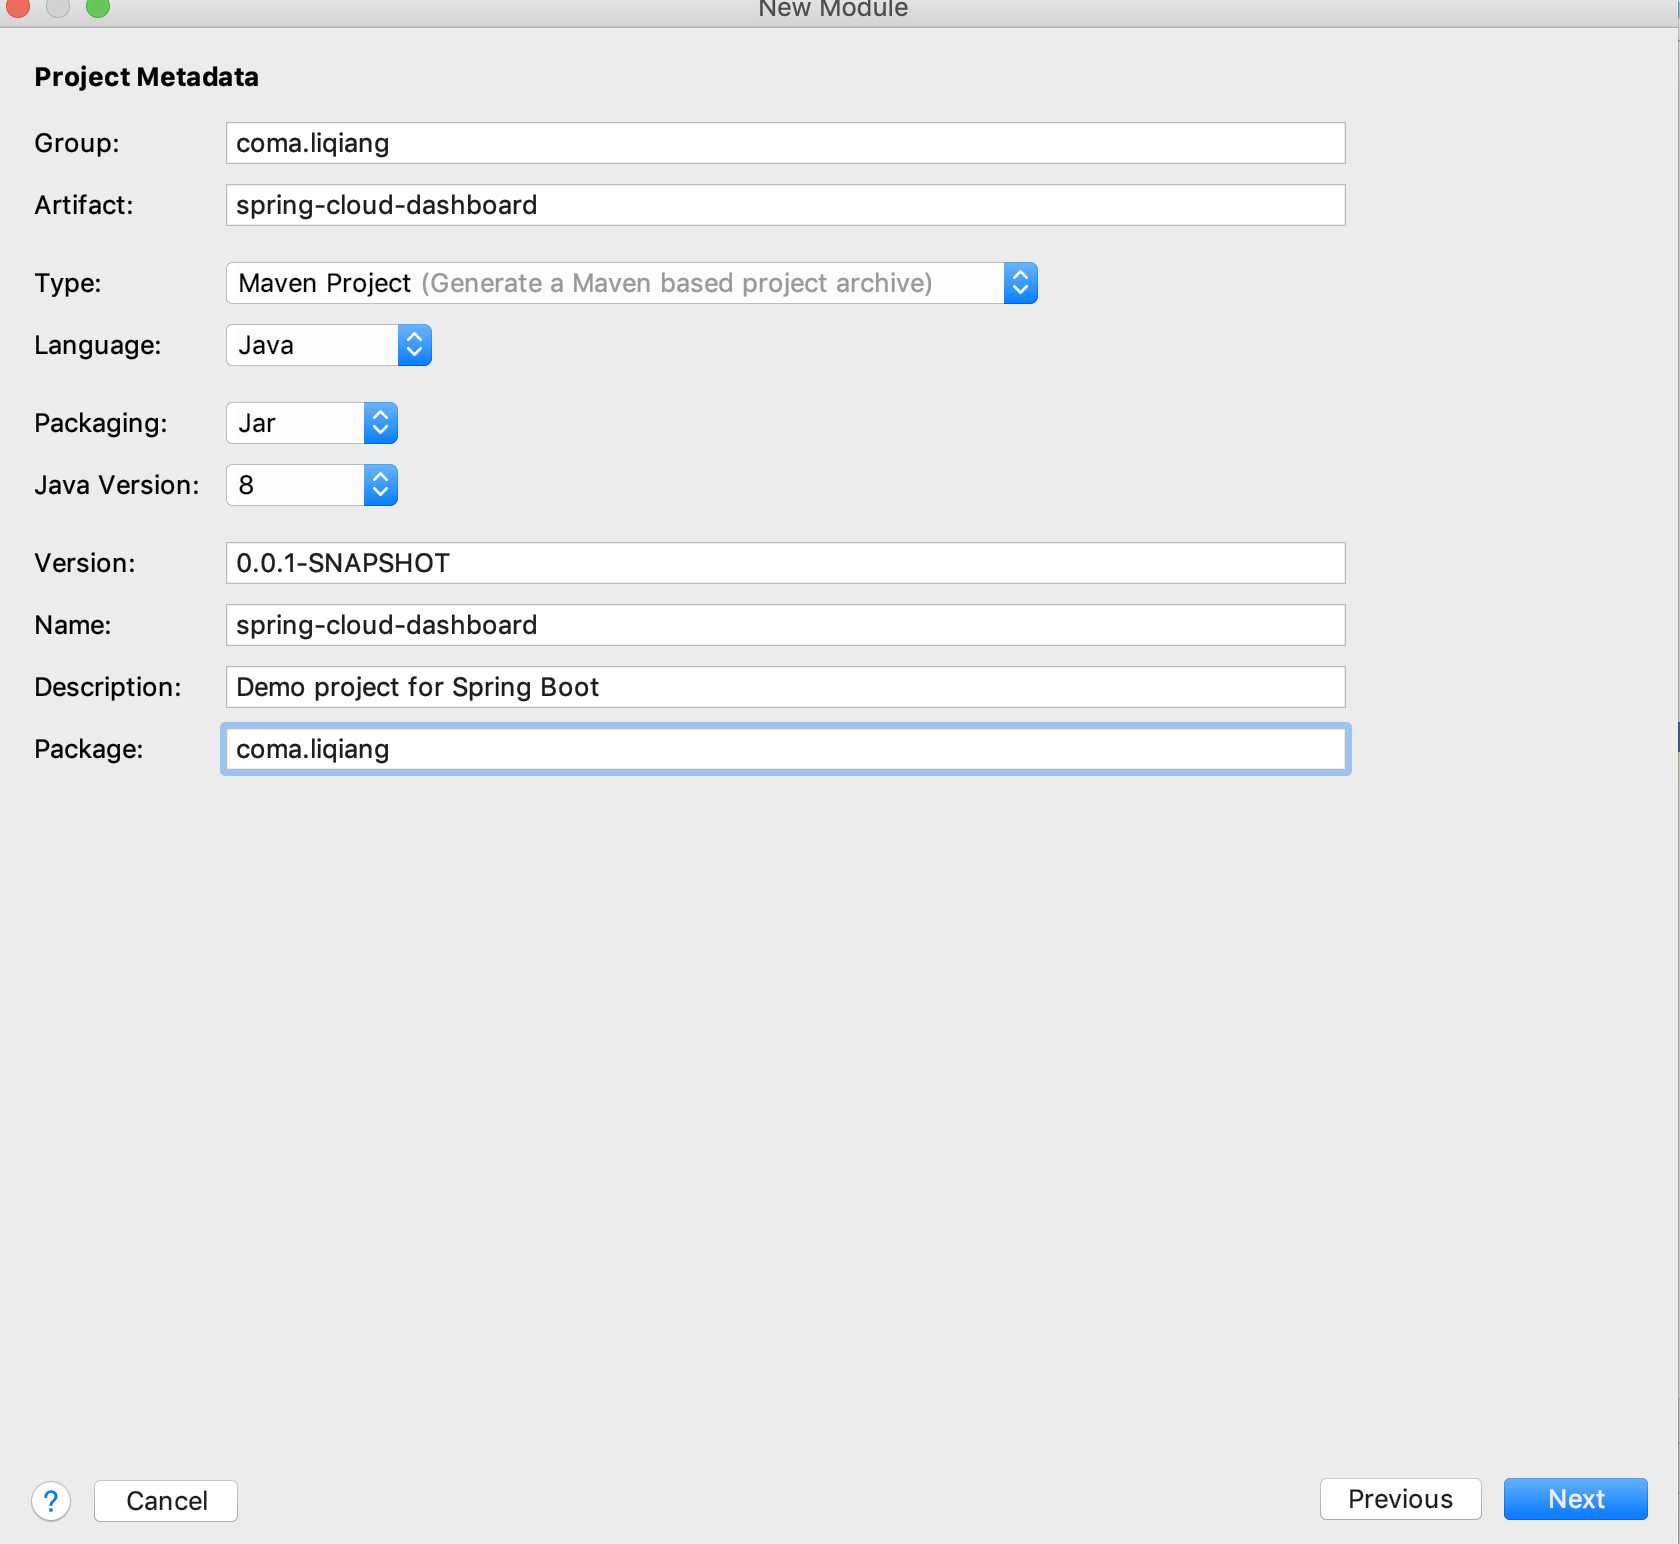
Task: Edit the Description field
Action: coord(785,687)
